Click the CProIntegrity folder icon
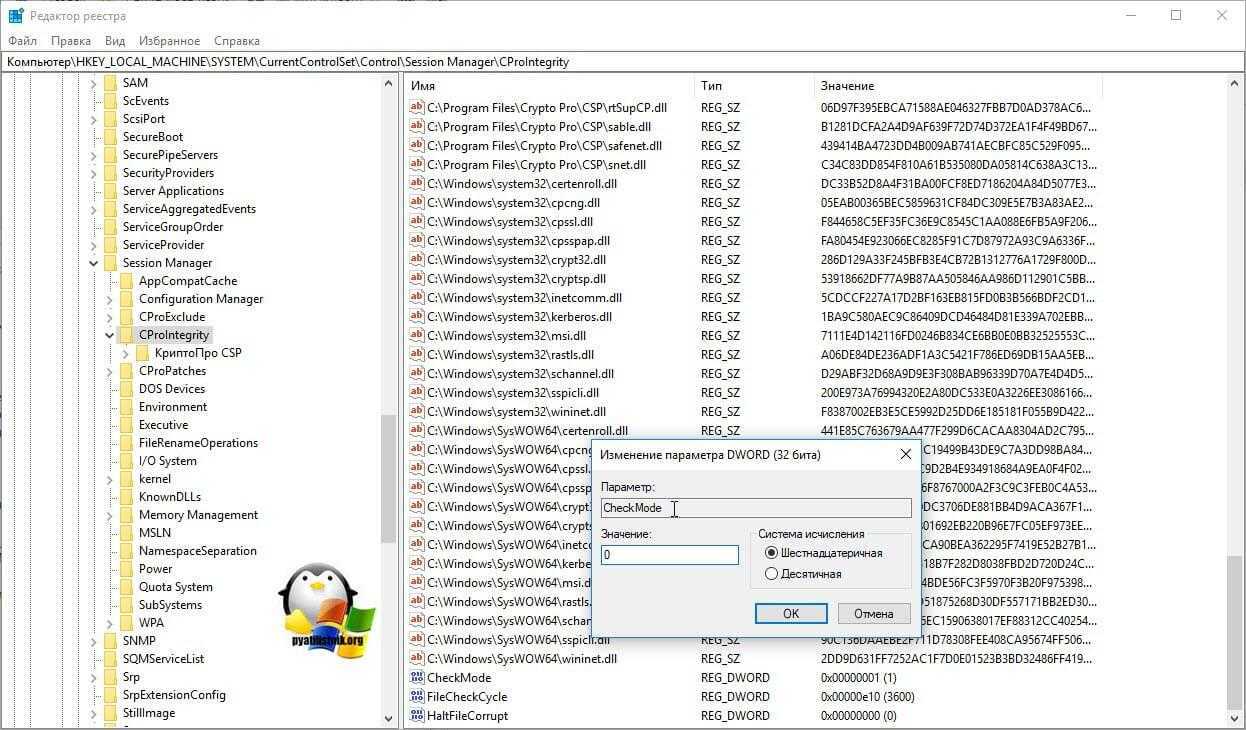This screenshot has width=1246, height=730. click(126, 335)
